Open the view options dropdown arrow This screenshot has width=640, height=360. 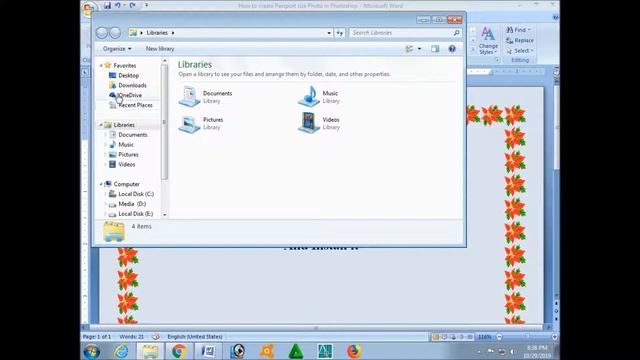click(419, 49)
